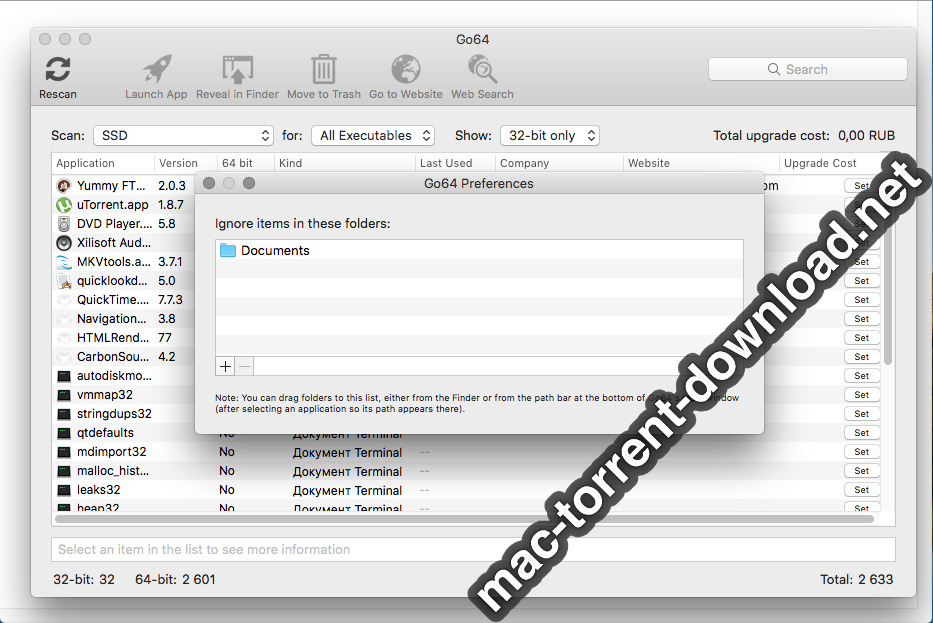Click the Web Search magnifier icon
Viewport: 933px width, 623px height.
[x=482, y=69]
